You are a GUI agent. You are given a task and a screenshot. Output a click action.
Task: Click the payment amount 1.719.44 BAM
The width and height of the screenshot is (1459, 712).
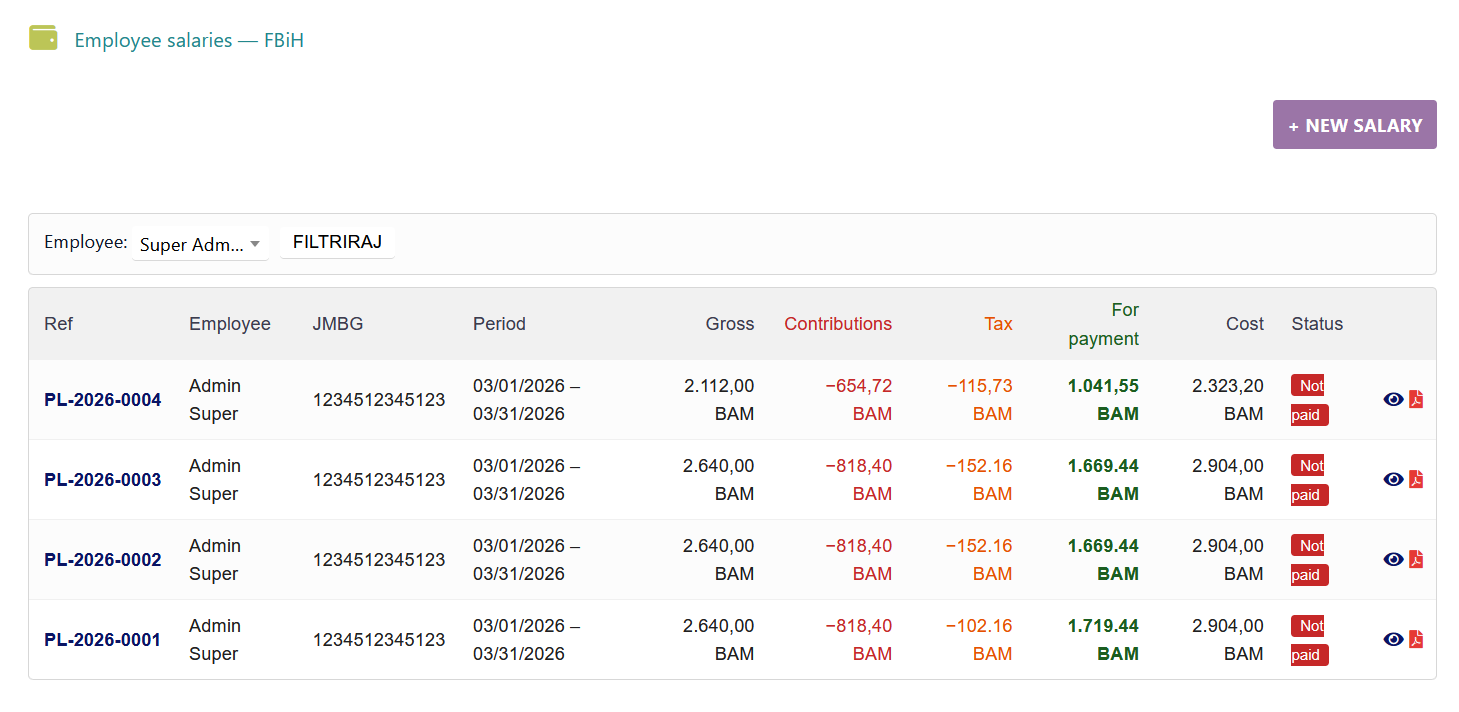click(1103, 640)
